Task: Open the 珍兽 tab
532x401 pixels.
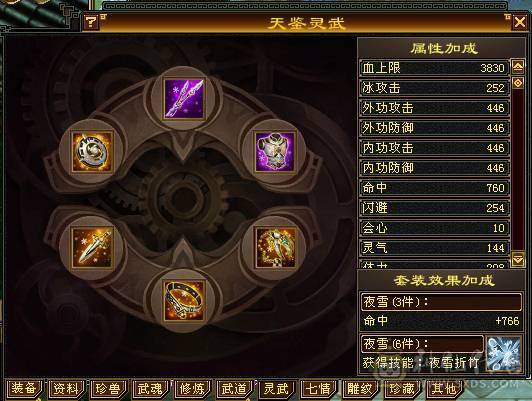Action: click(x=108, y=389)
